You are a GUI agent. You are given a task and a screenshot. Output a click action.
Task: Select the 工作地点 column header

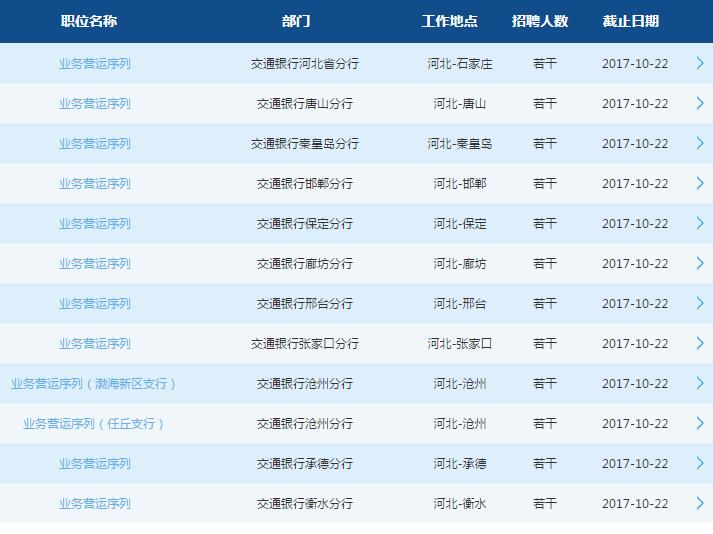(x=449, y=21)
